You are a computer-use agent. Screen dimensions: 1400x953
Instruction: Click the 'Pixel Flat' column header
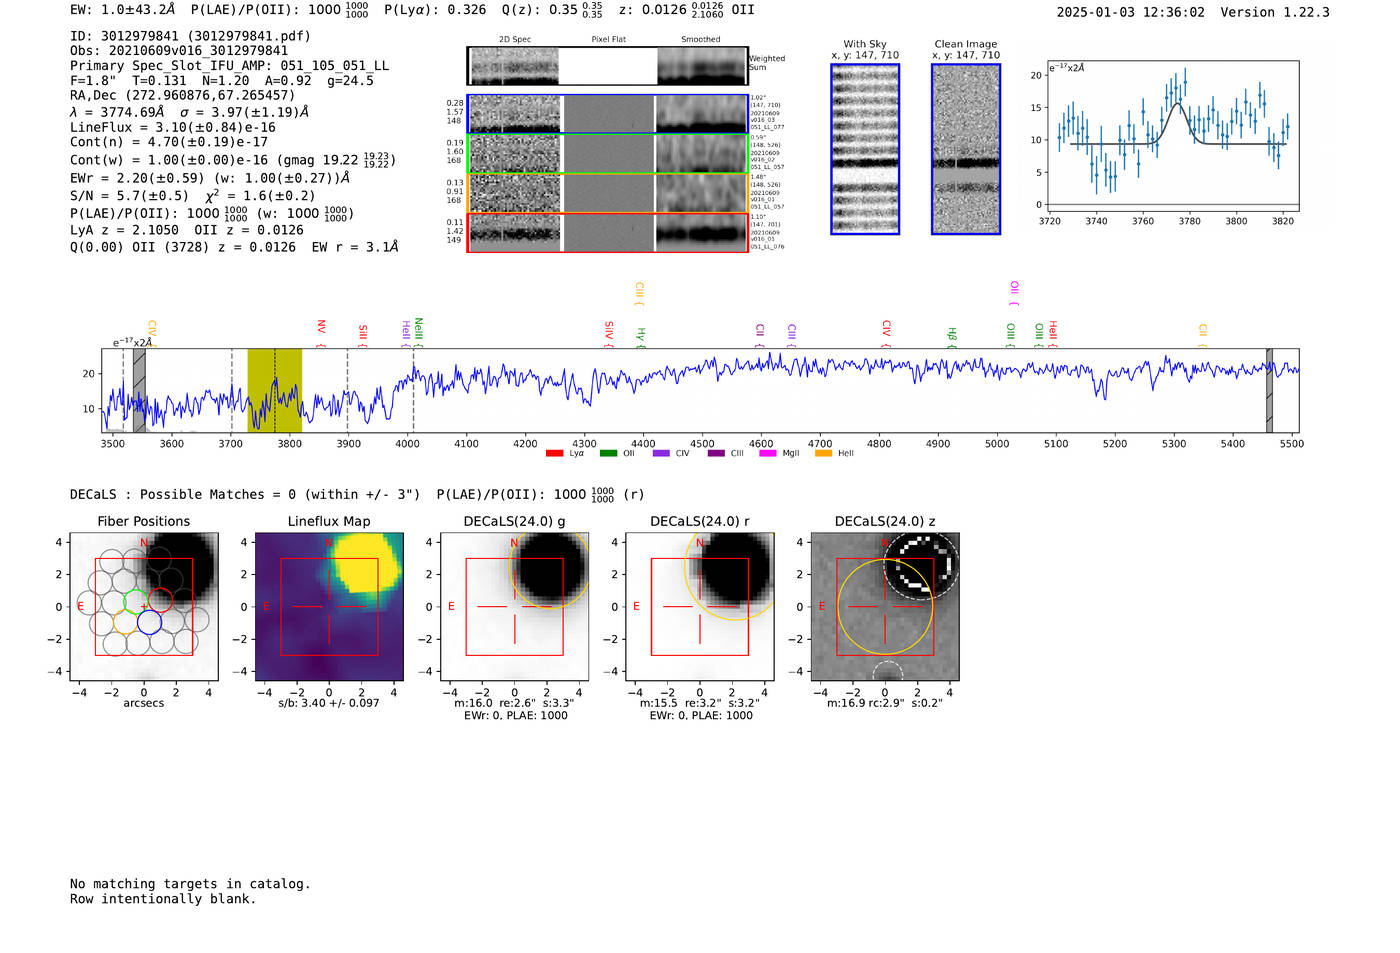click(608, 40)
